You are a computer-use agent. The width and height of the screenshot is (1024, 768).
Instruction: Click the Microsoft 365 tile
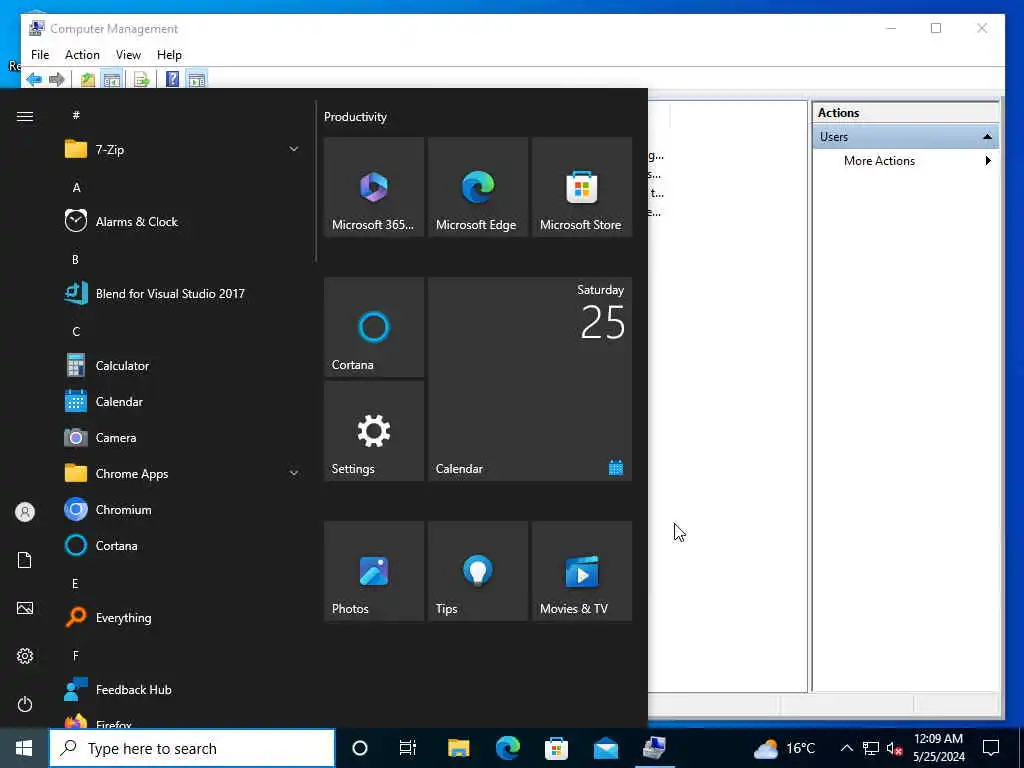(x=374, y=187)
